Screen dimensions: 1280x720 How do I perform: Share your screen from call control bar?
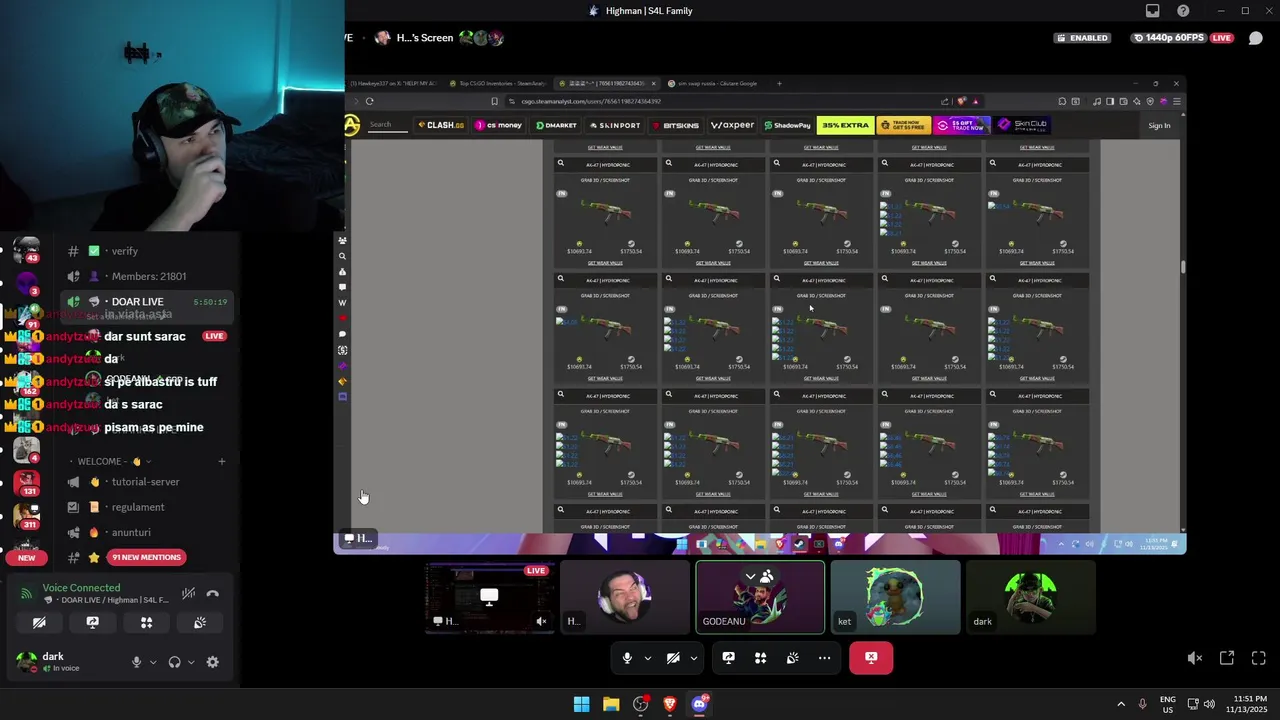(x=728, y=658)
